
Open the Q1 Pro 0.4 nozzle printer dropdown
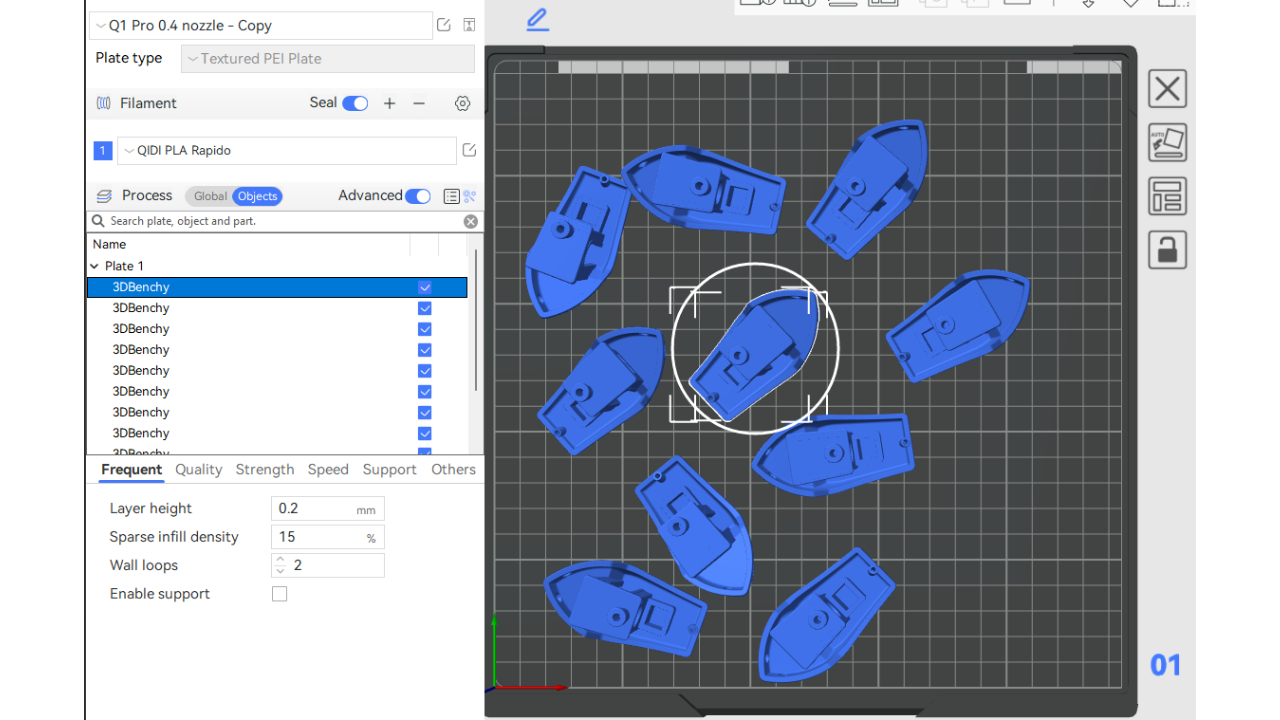pos(260,26)
